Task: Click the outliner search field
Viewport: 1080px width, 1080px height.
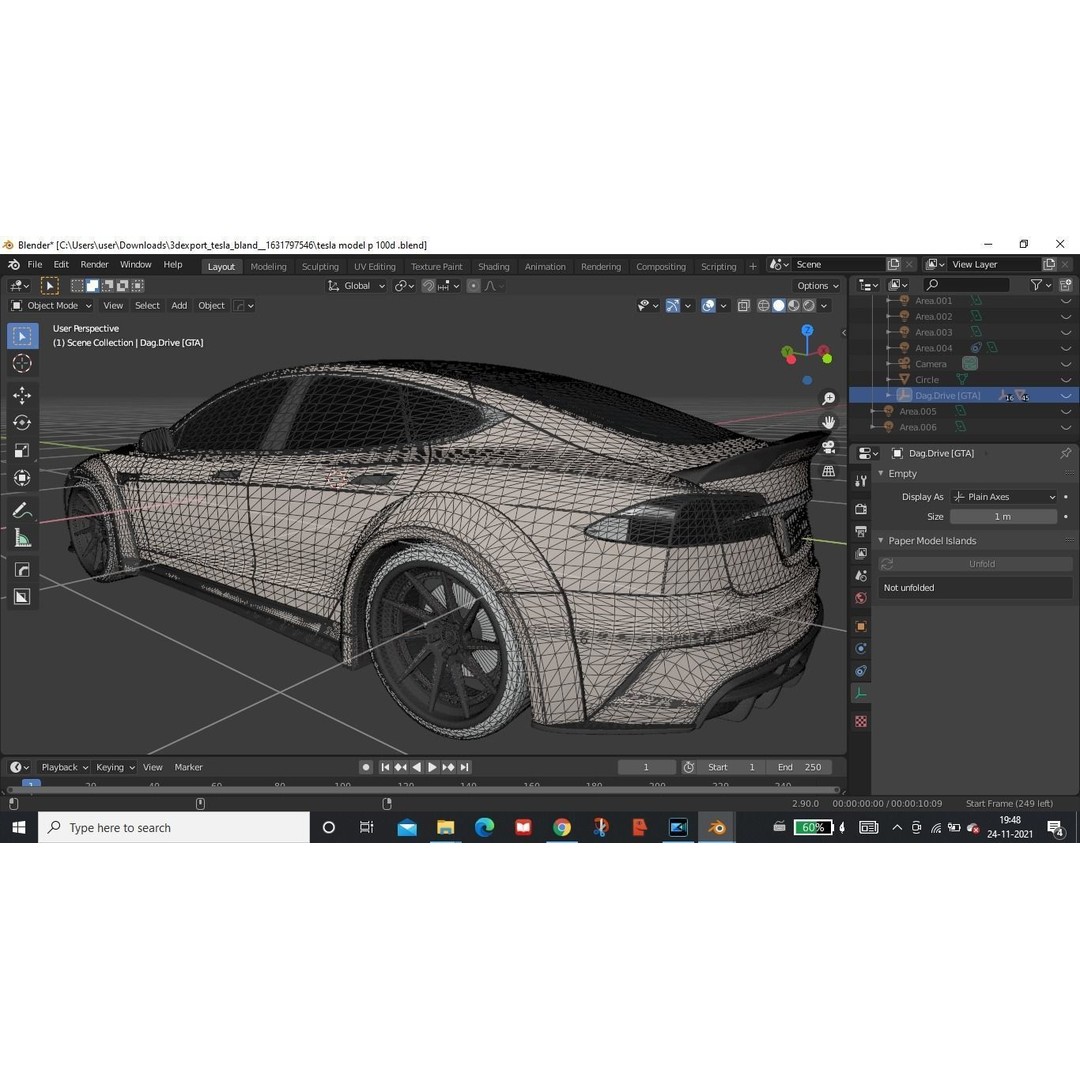Action: point(966,284)
